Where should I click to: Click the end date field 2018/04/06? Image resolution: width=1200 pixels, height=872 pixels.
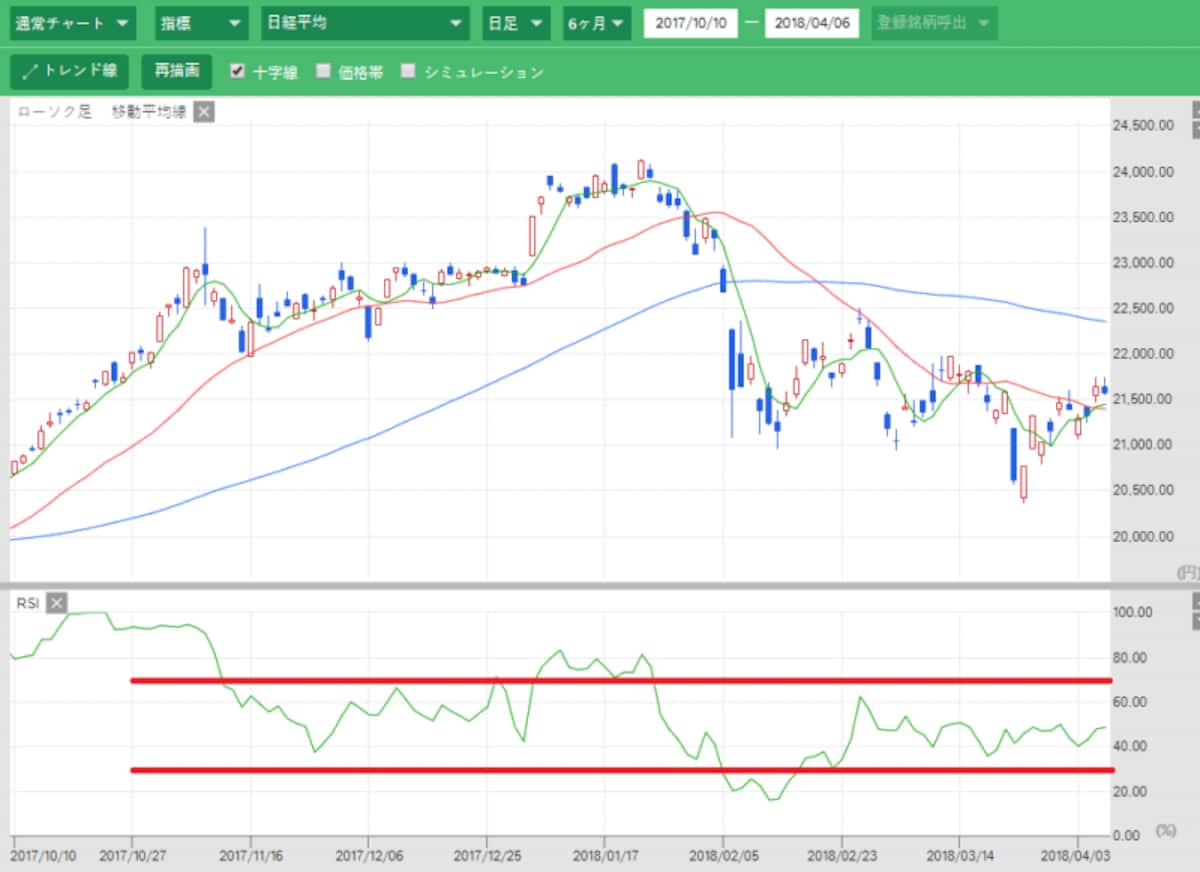tap(812, 23)
